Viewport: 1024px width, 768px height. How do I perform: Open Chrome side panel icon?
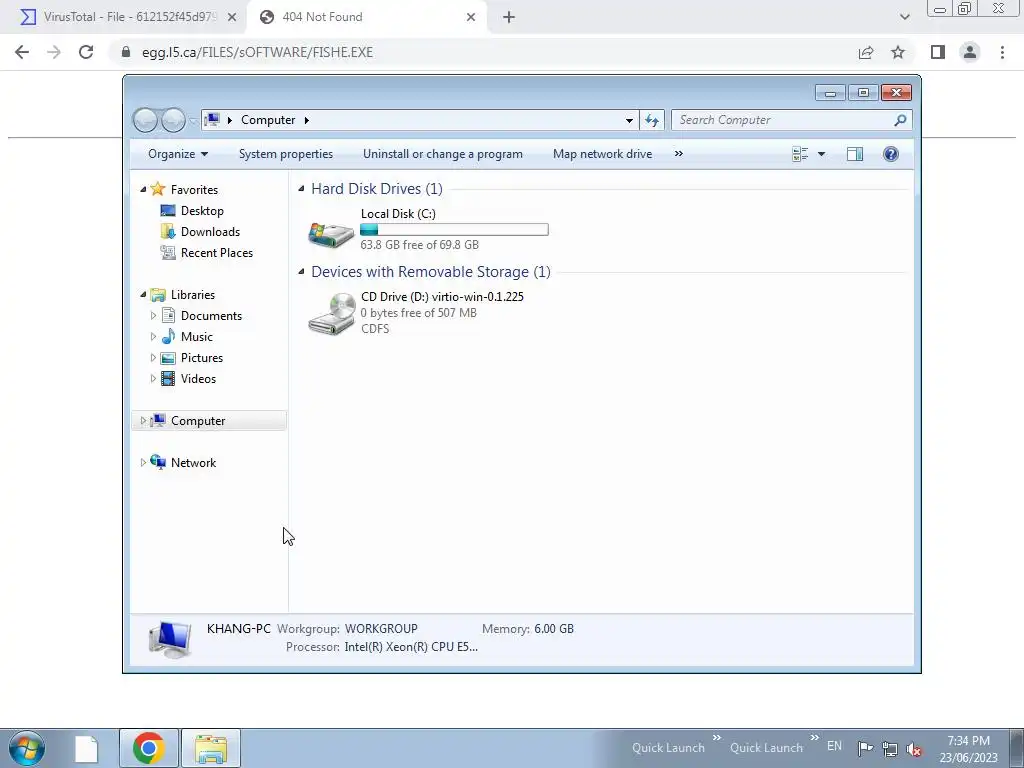point(938,52)
